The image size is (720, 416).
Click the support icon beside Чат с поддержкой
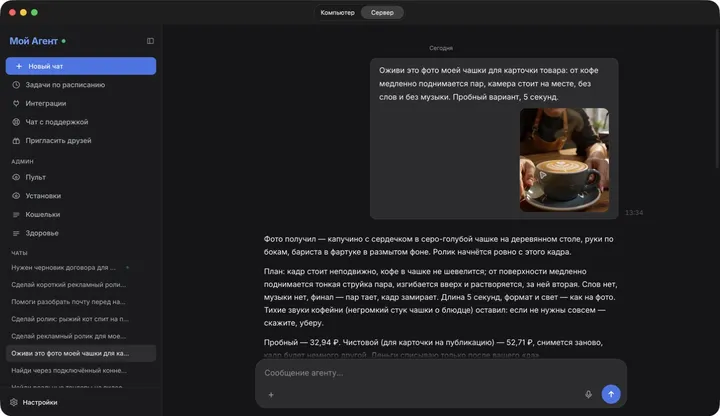point(16,122)
